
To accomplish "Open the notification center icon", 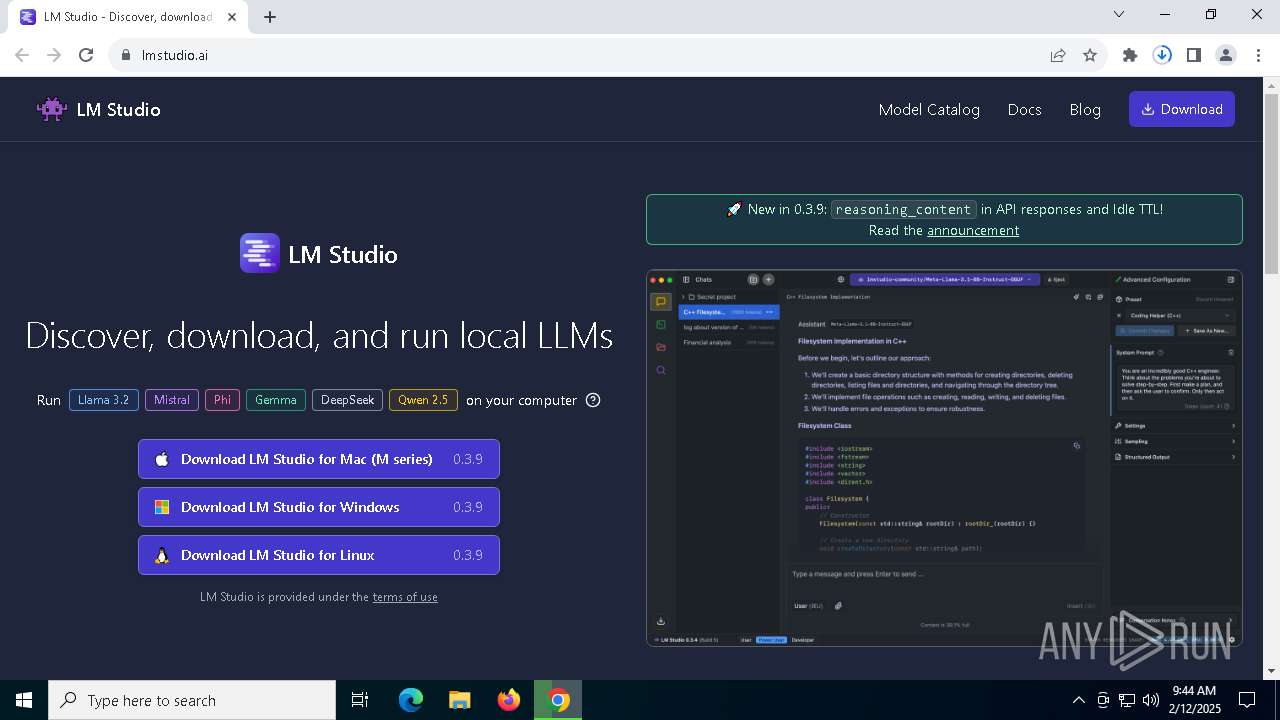I will (1247, 700).
